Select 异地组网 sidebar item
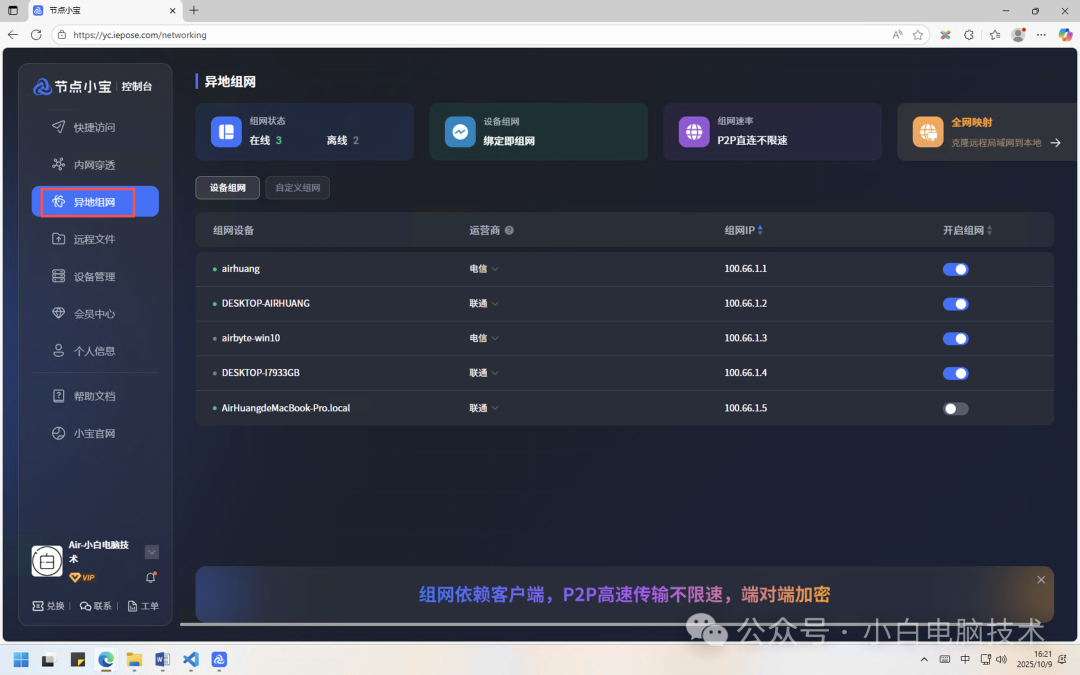 click(94, 202)
